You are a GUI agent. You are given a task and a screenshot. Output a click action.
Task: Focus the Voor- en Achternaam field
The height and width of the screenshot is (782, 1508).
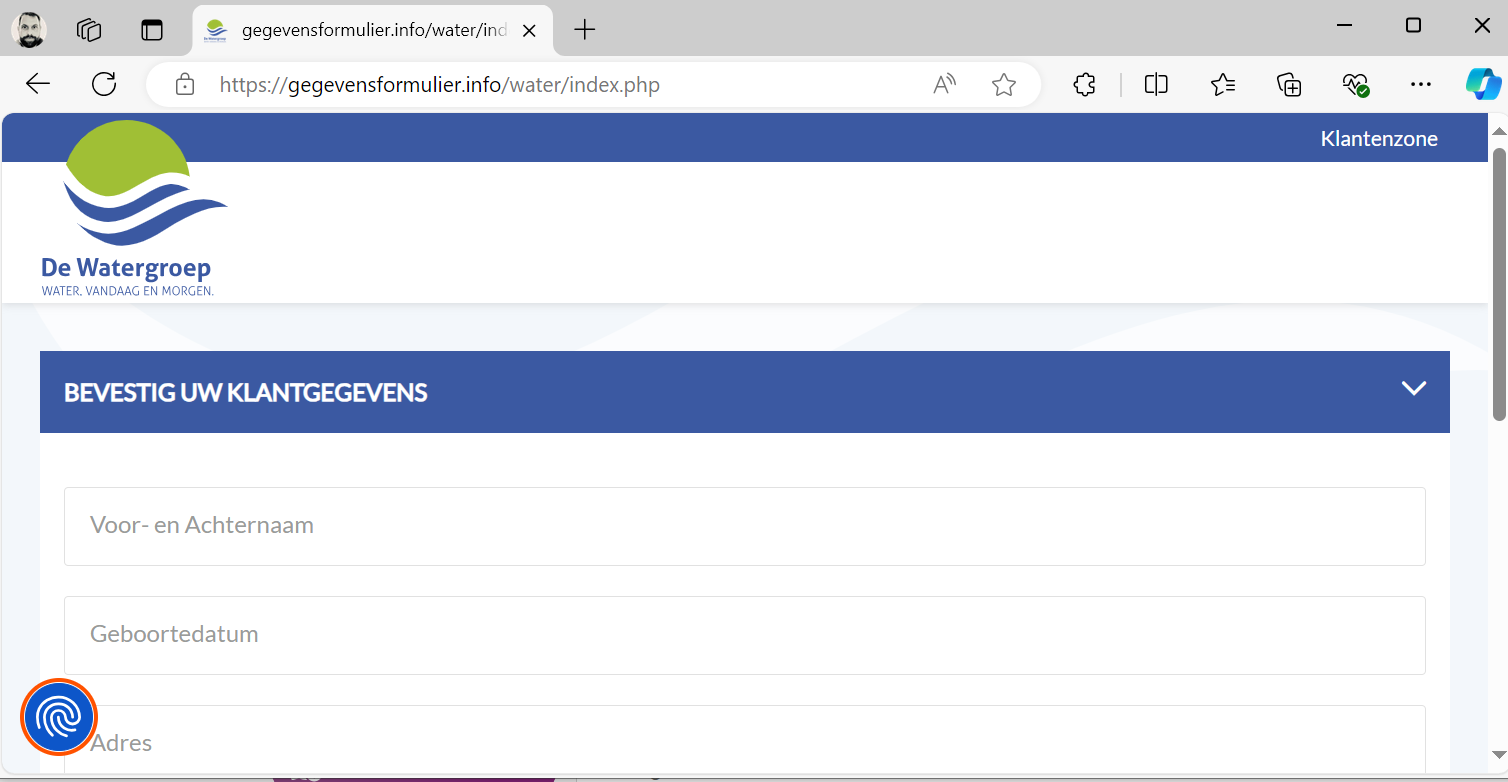tap(745, 526)
